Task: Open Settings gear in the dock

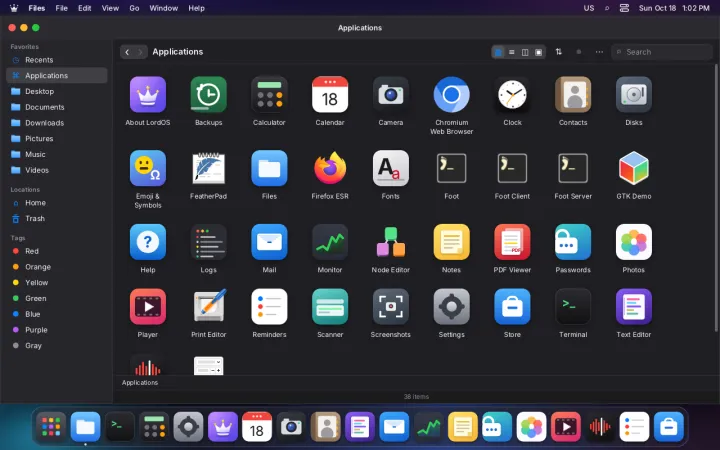Action: [x=188, y=427]
